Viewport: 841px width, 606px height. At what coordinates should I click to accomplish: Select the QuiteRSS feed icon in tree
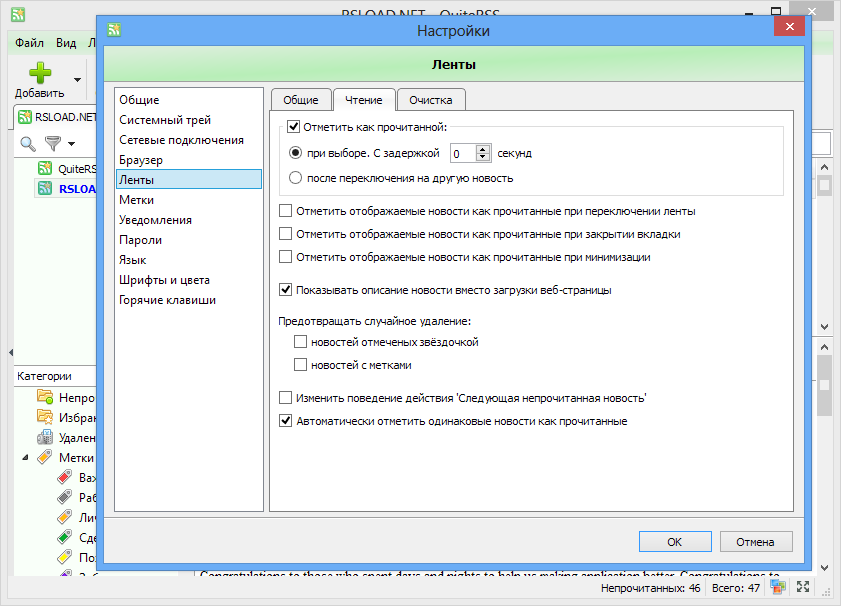[45, 168]
